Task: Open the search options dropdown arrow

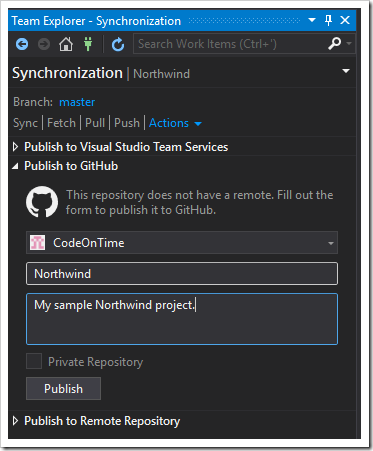Action: pos(349,43)
